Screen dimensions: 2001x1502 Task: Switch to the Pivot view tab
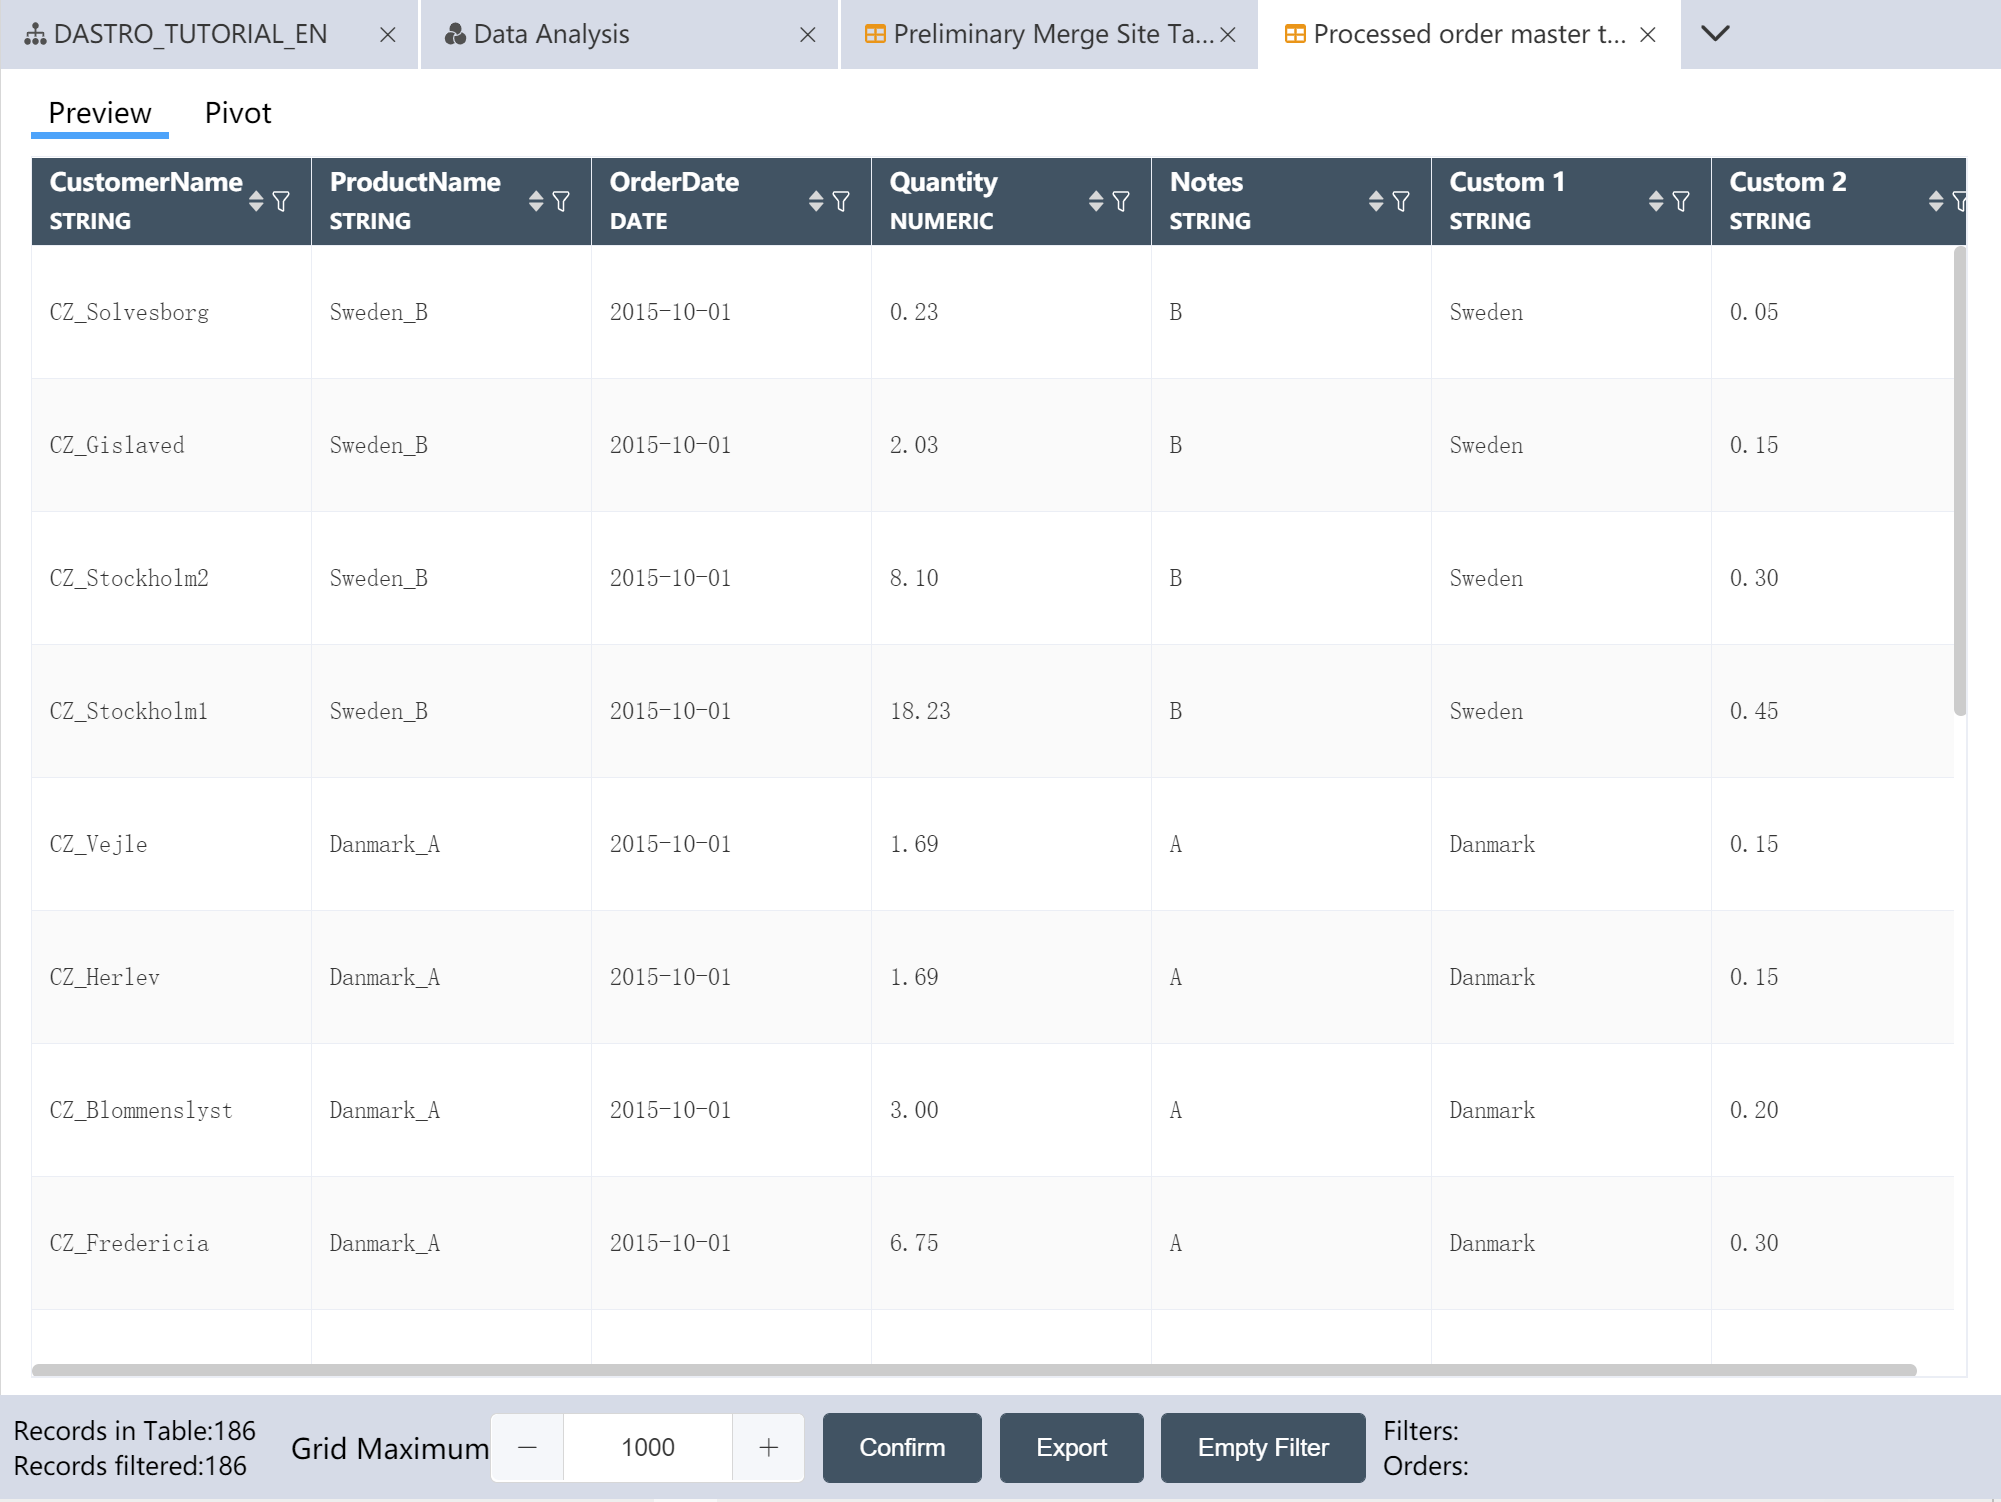tap(238, 113)
